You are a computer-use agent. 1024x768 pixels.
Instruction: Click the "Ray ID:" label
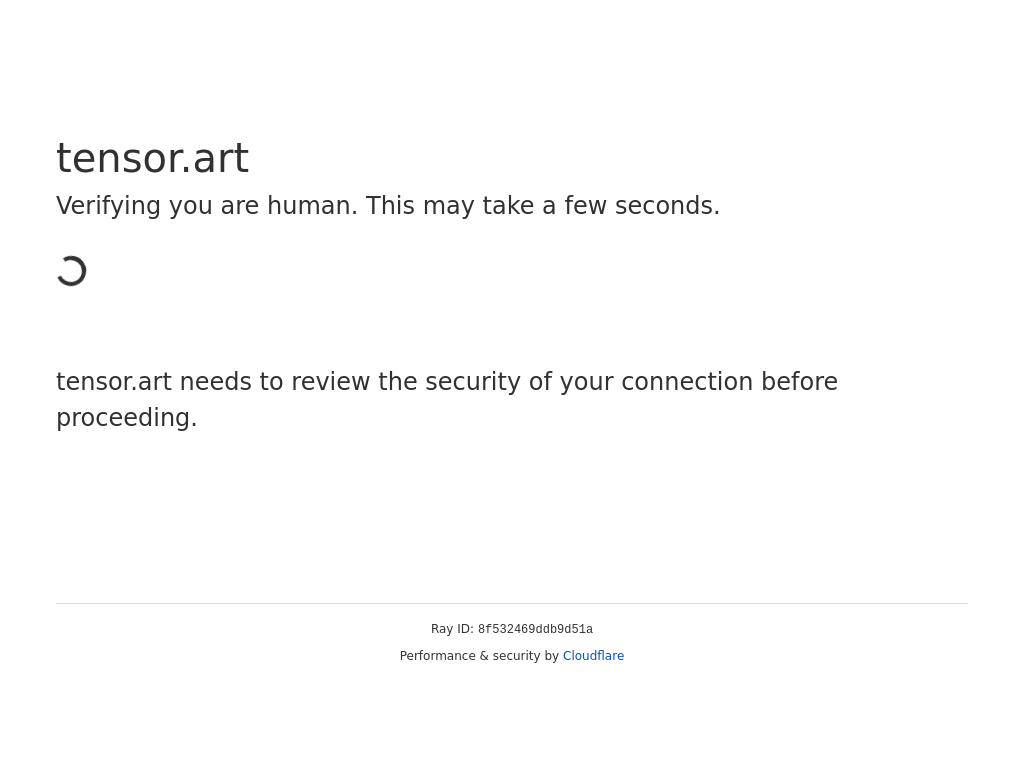452,629
